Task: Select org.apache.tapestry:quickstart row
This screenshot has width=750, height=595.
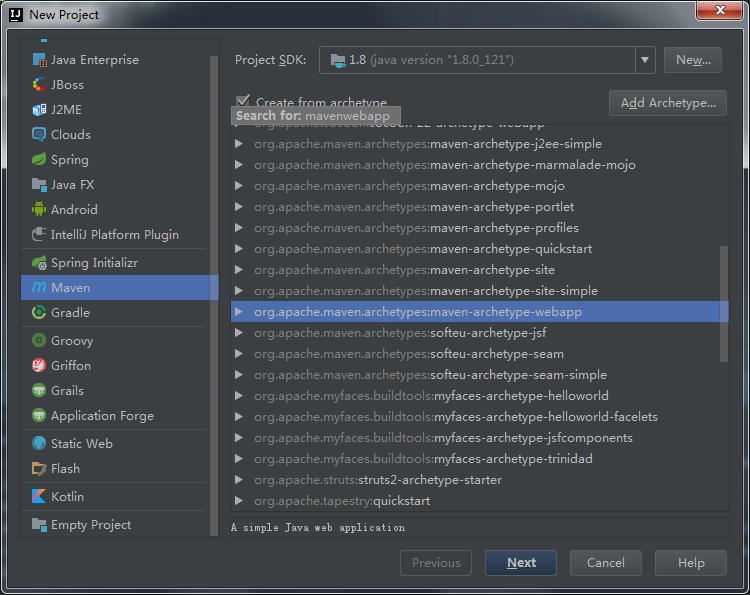Action: tap(480, 501)
